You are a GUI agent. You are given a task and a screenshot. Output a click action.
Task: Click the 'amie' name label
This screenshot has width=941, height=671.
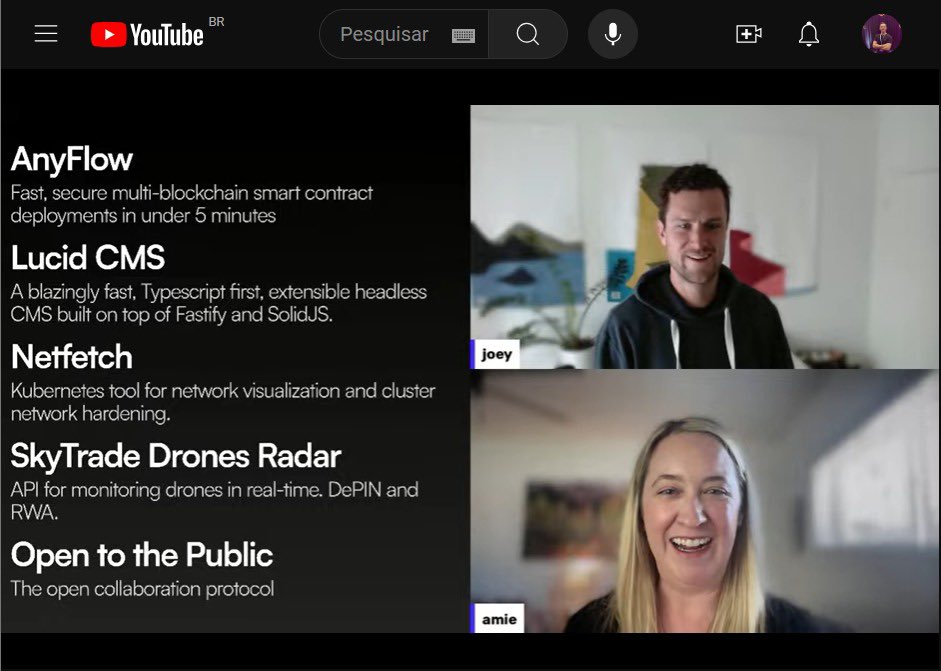[498, 619]
